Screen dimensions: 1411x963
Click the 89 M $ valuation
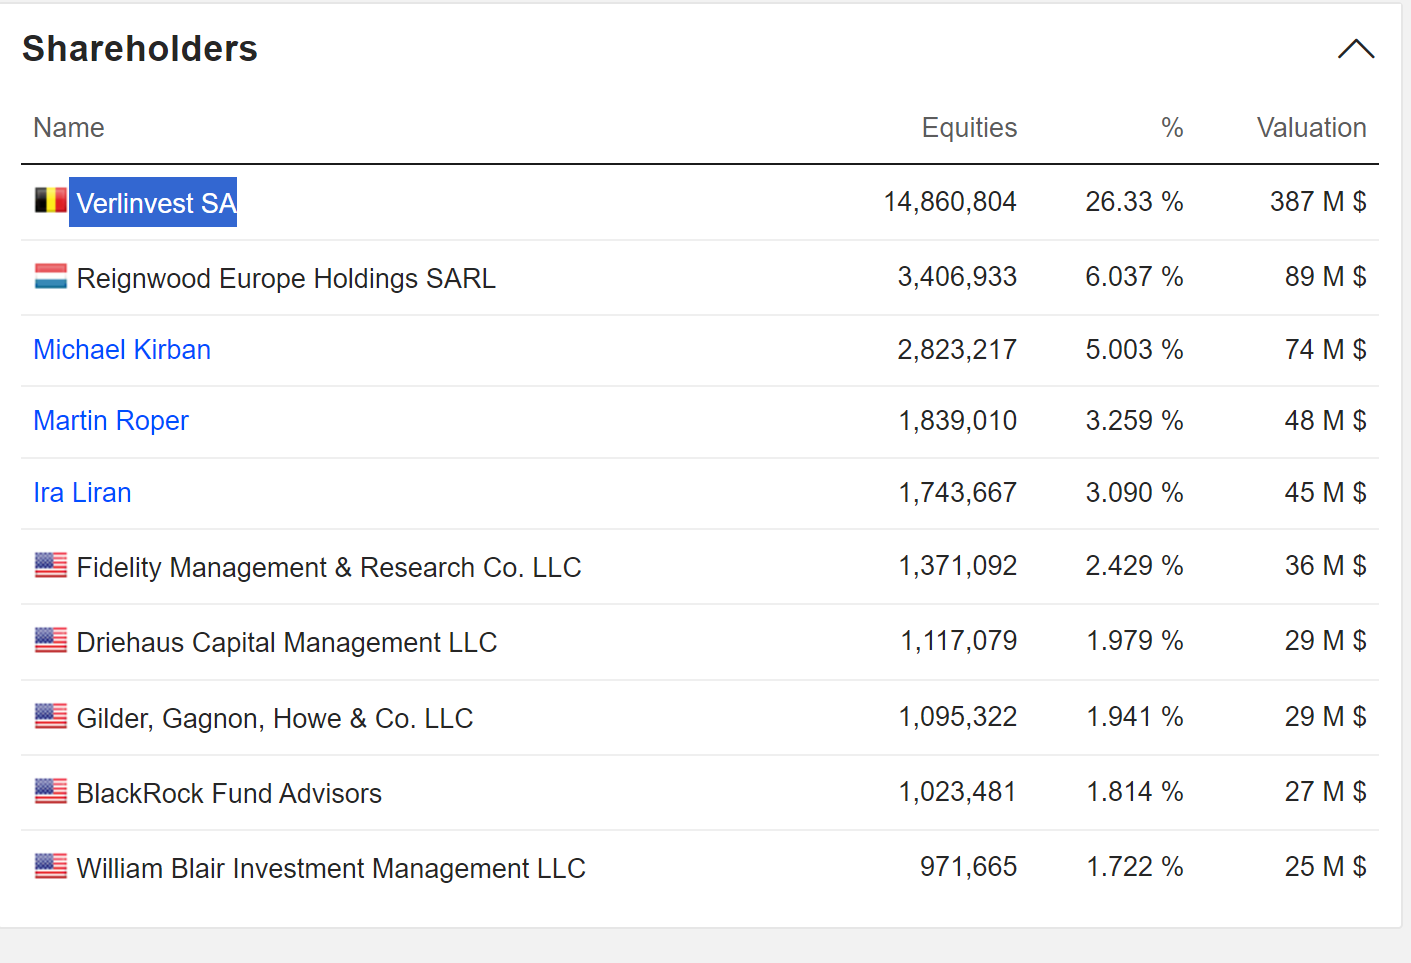click(1326, 276)
